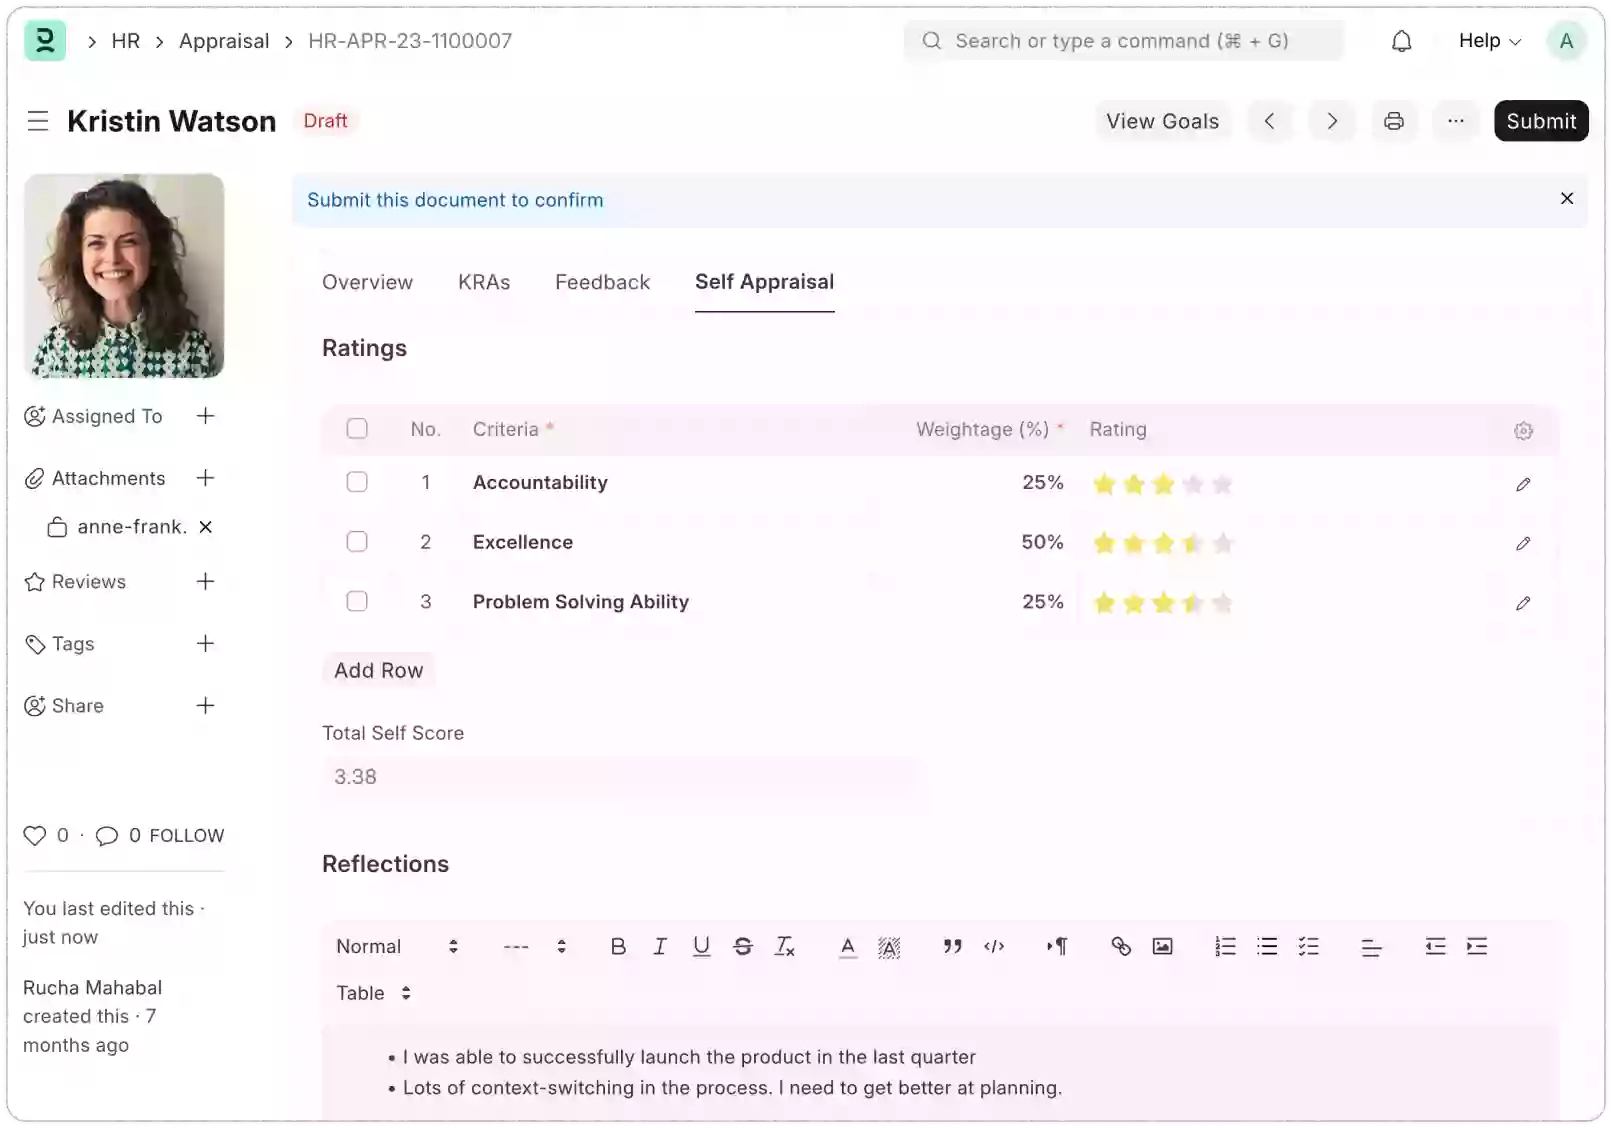Open the Normal paragraph style dropdown
This screenshot has width=1612, height=1128.
[395, 946]
